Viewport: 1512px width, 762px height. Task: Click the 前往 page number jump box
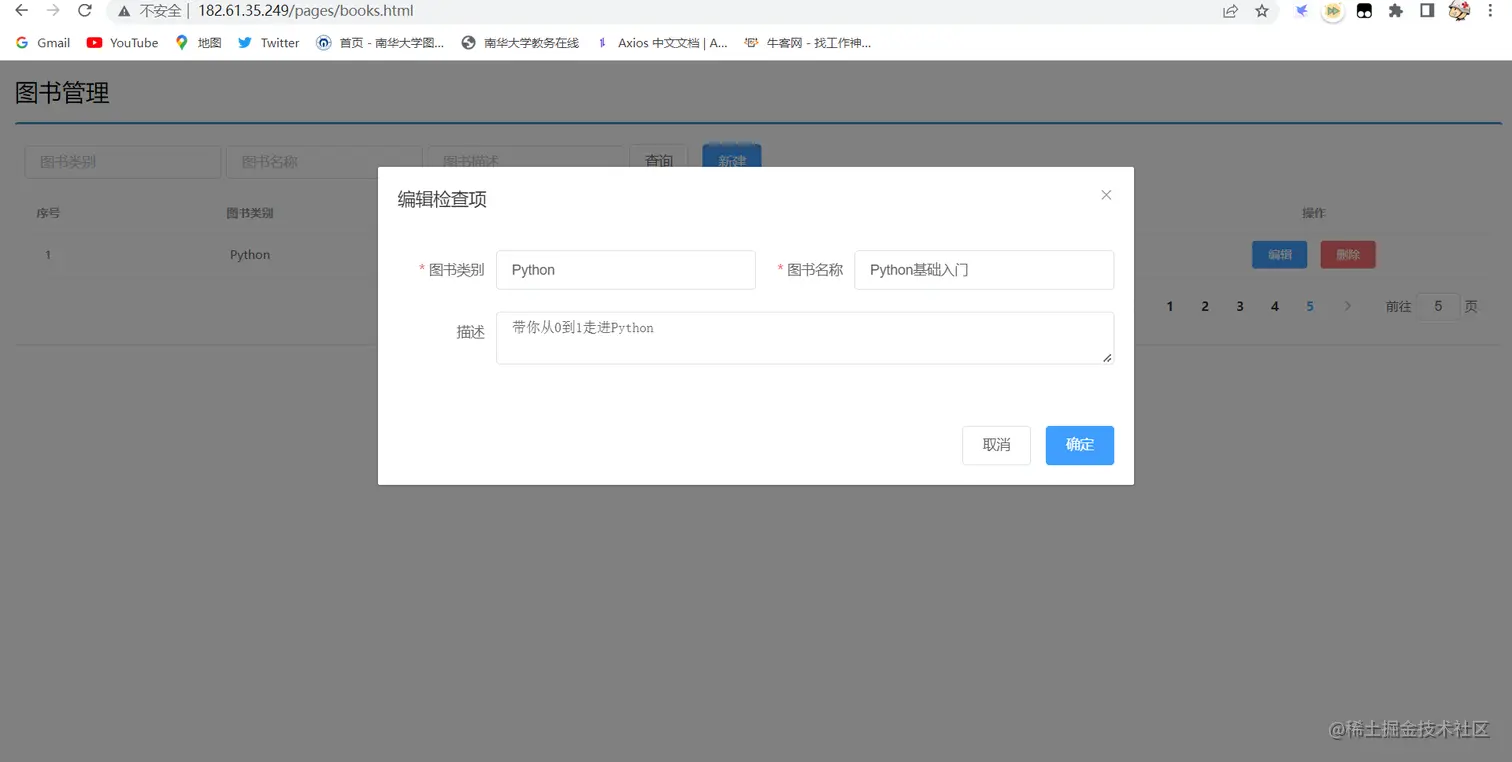1439,306
